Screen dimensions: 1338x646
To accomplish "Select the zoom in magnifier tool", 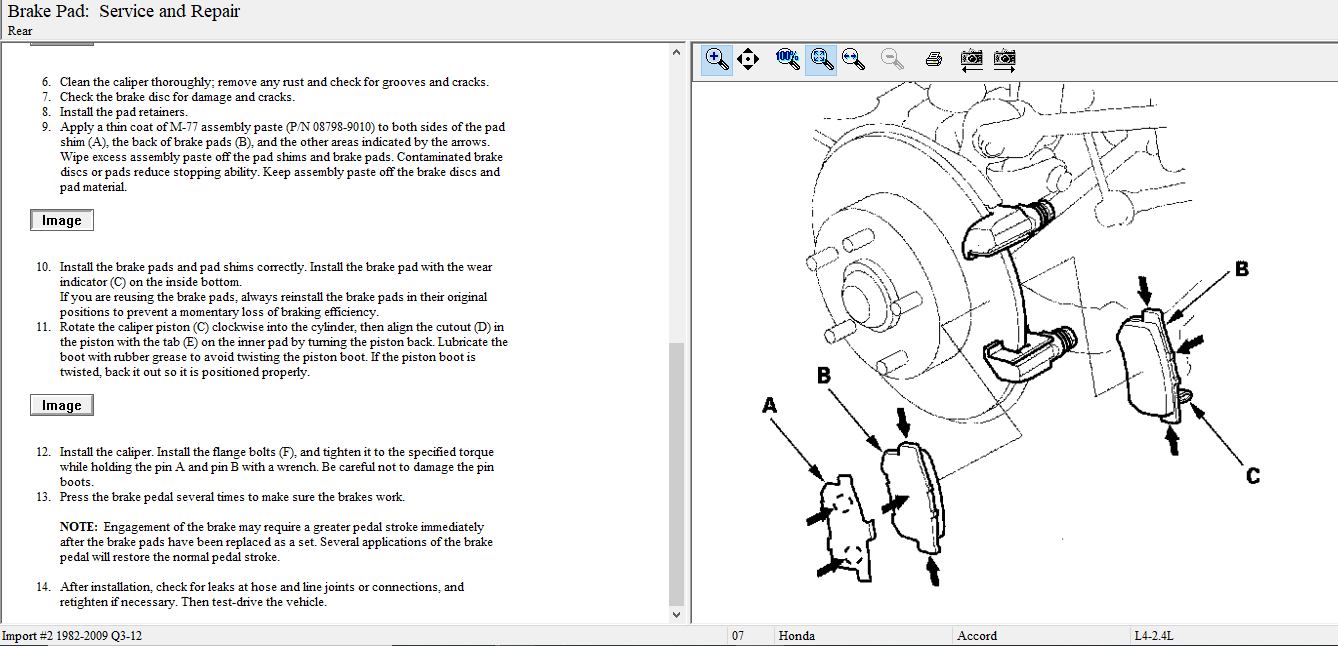I will 716,59.
